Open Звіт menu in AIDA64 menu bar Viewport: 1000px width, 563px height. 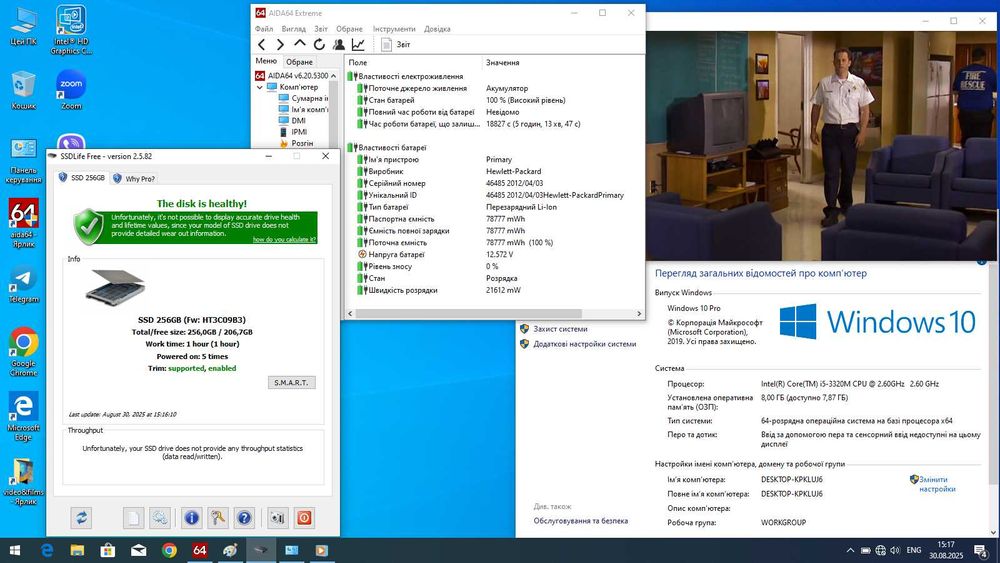(x=321, y=29)
